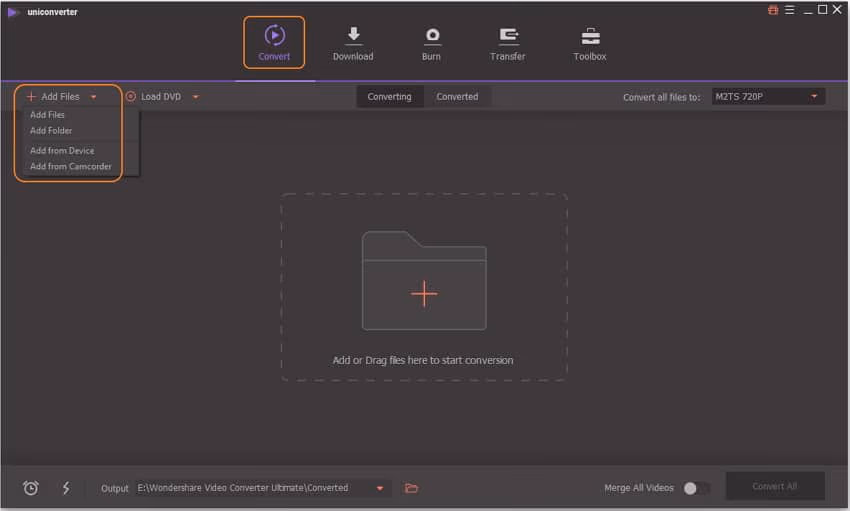Click the Convert icon in top bar
Image resolution: width=850 pixels, height=511 pixels.
(274, 36)
